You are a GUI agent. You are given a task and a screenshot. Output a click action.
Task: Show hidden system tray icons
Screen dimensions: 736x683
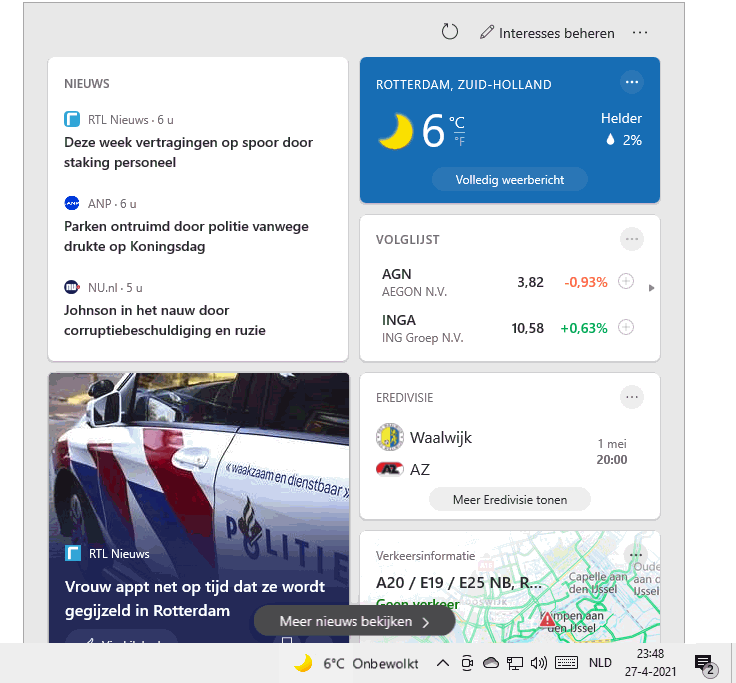coord(443,663)
